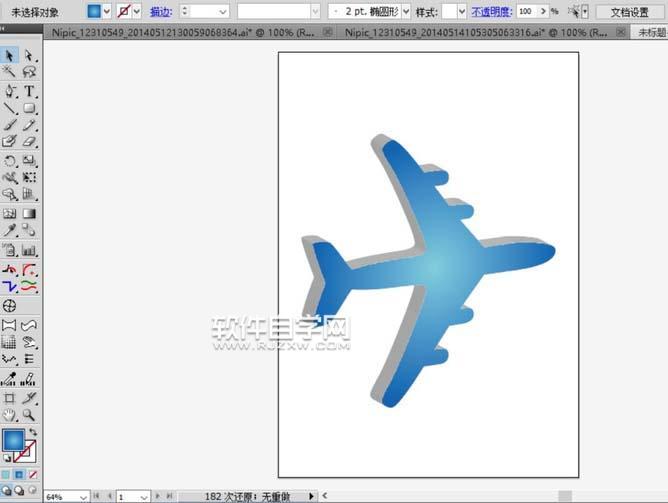Image resolution: width=668 pixels, height=503 pixels.
Task: Switch to Nipic...063316.ai document tab
Action: 476,32
